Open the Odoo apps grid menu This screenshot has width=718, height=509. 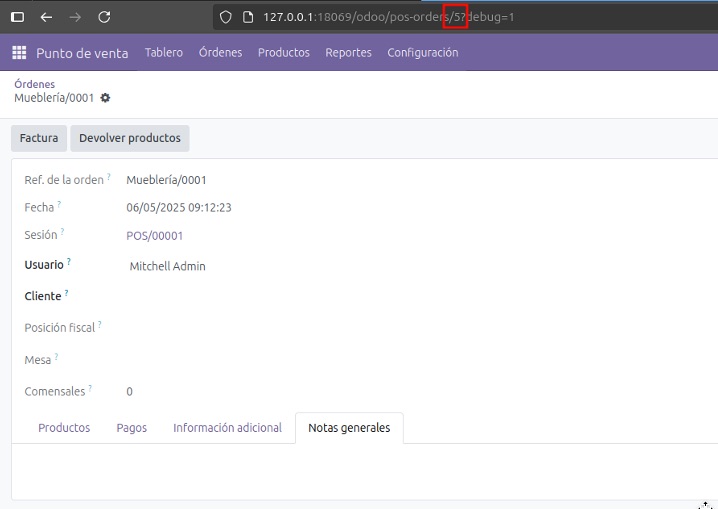tap(19, 53)
